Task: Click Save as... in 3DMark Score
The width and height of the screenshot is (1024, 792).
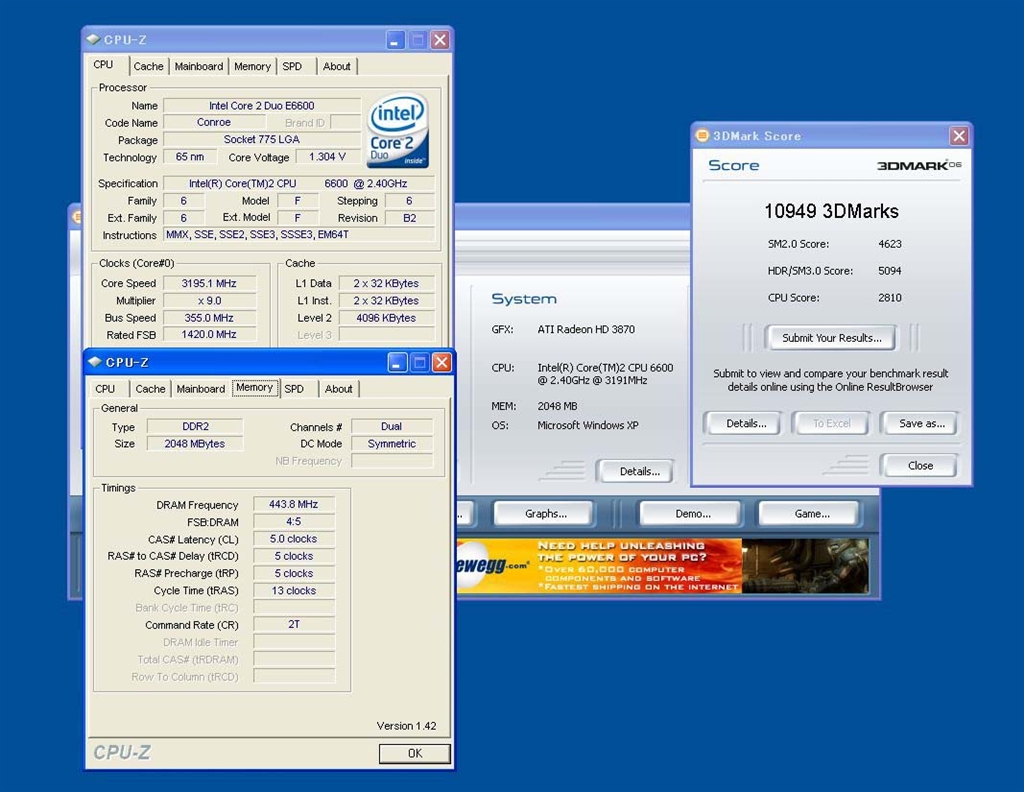Action: tap(921, 423)
